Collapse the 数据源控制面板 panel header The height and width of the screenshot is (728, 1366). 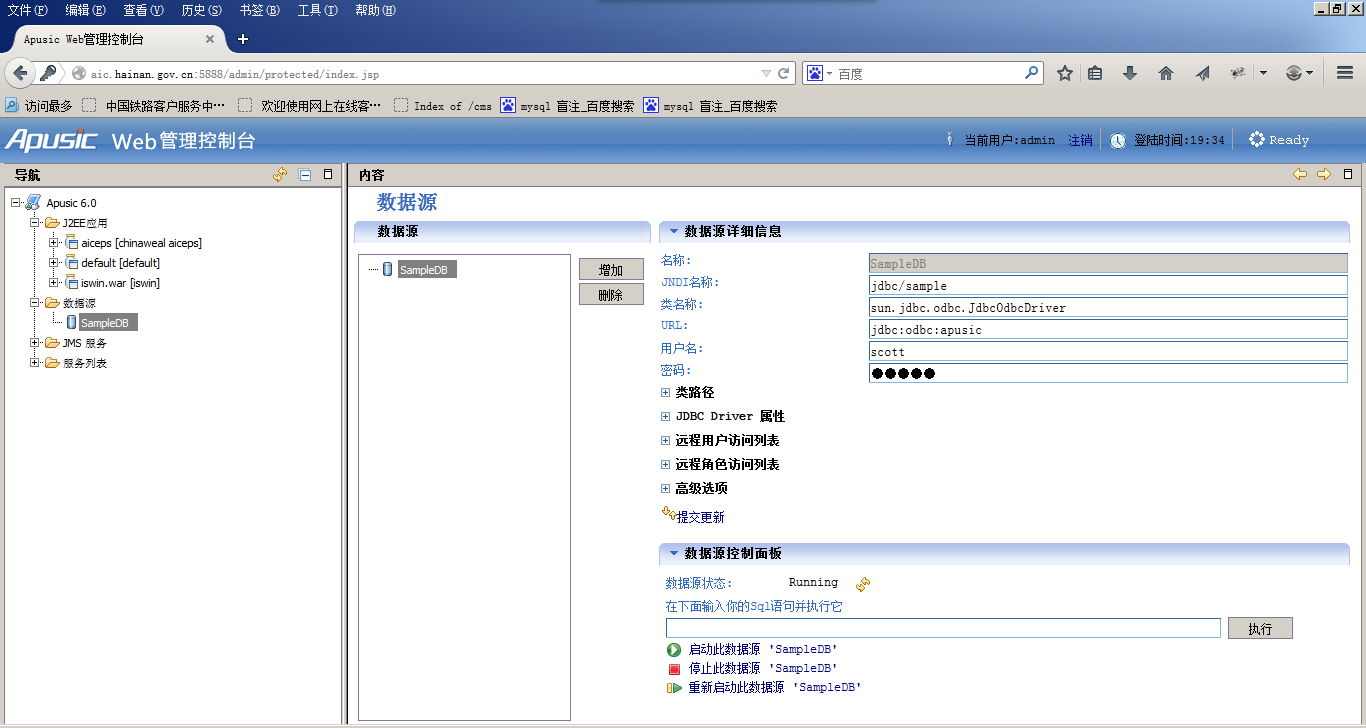pos(674,553)
